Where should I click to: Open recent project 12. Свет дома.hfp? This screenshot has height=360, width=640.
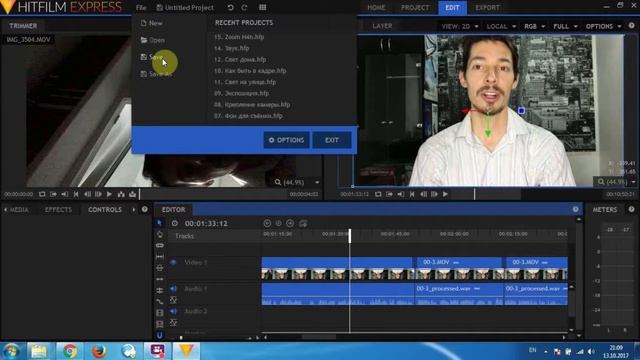(240, 59)
